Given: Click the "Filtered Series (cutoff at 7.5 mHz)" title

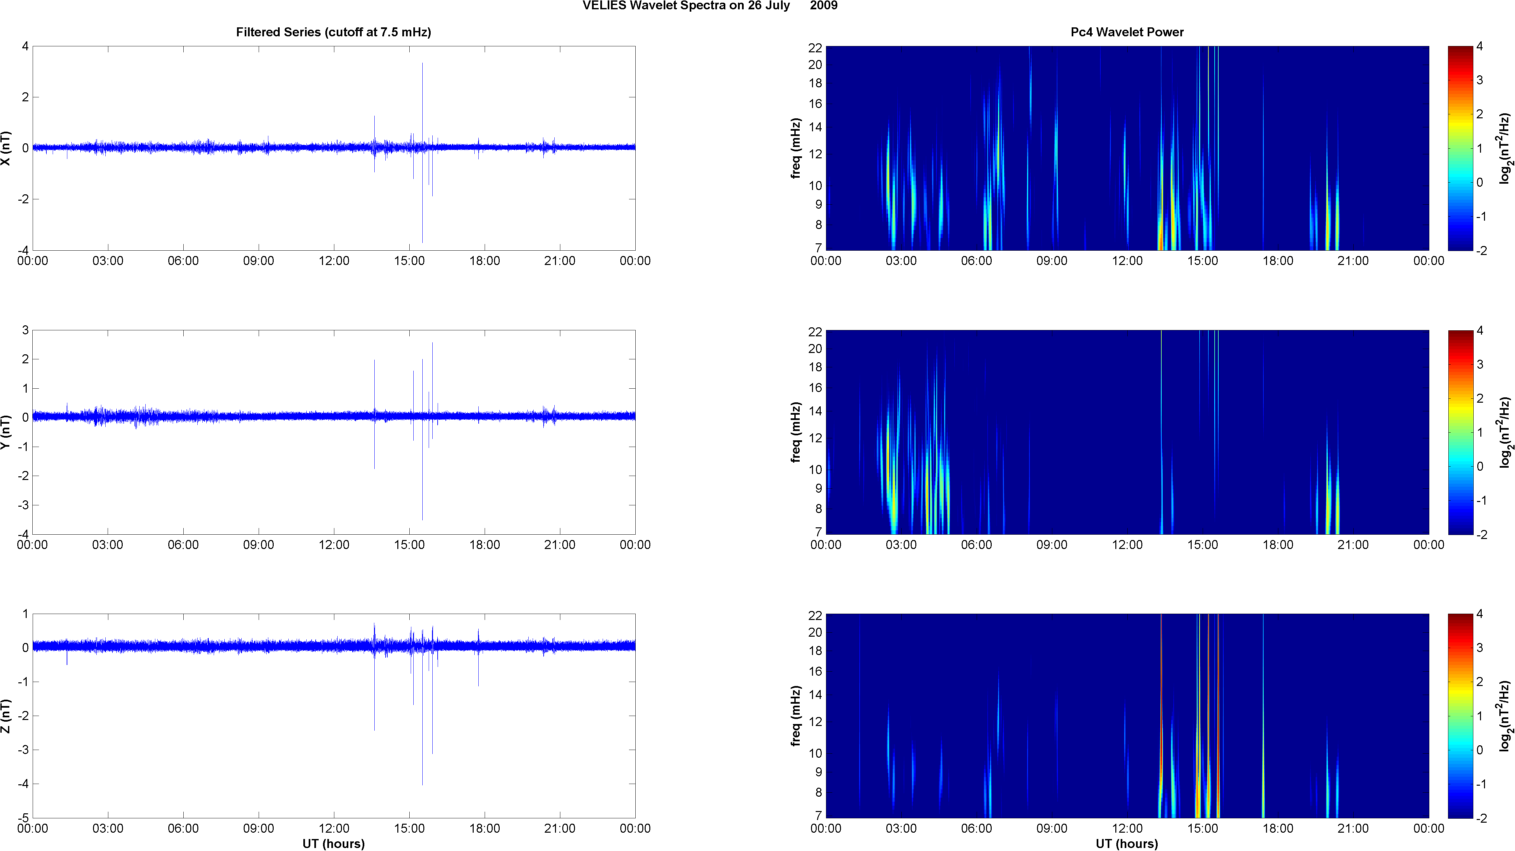Looking at the screenshot, I should pos(333,32).
